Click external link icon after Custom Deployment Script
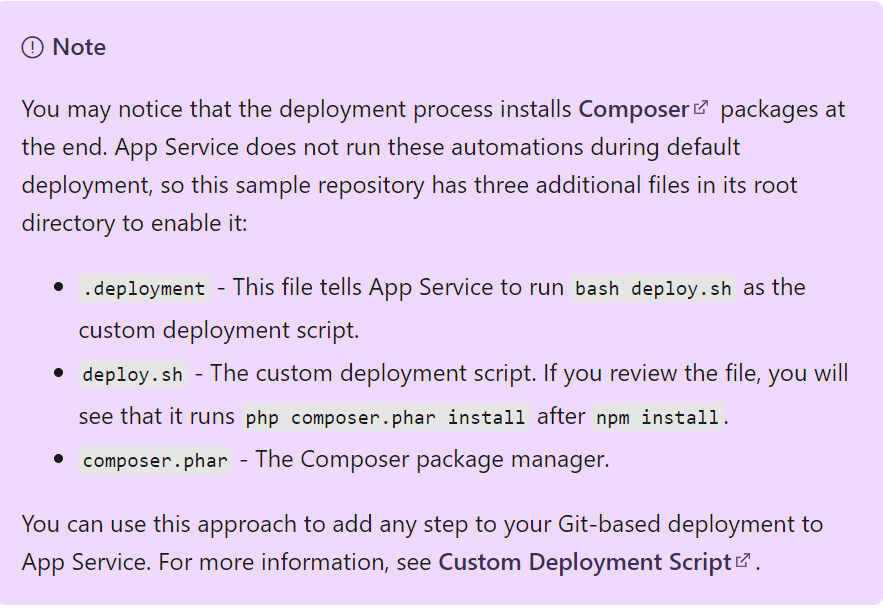883x610 pixels. pos(743,560)
